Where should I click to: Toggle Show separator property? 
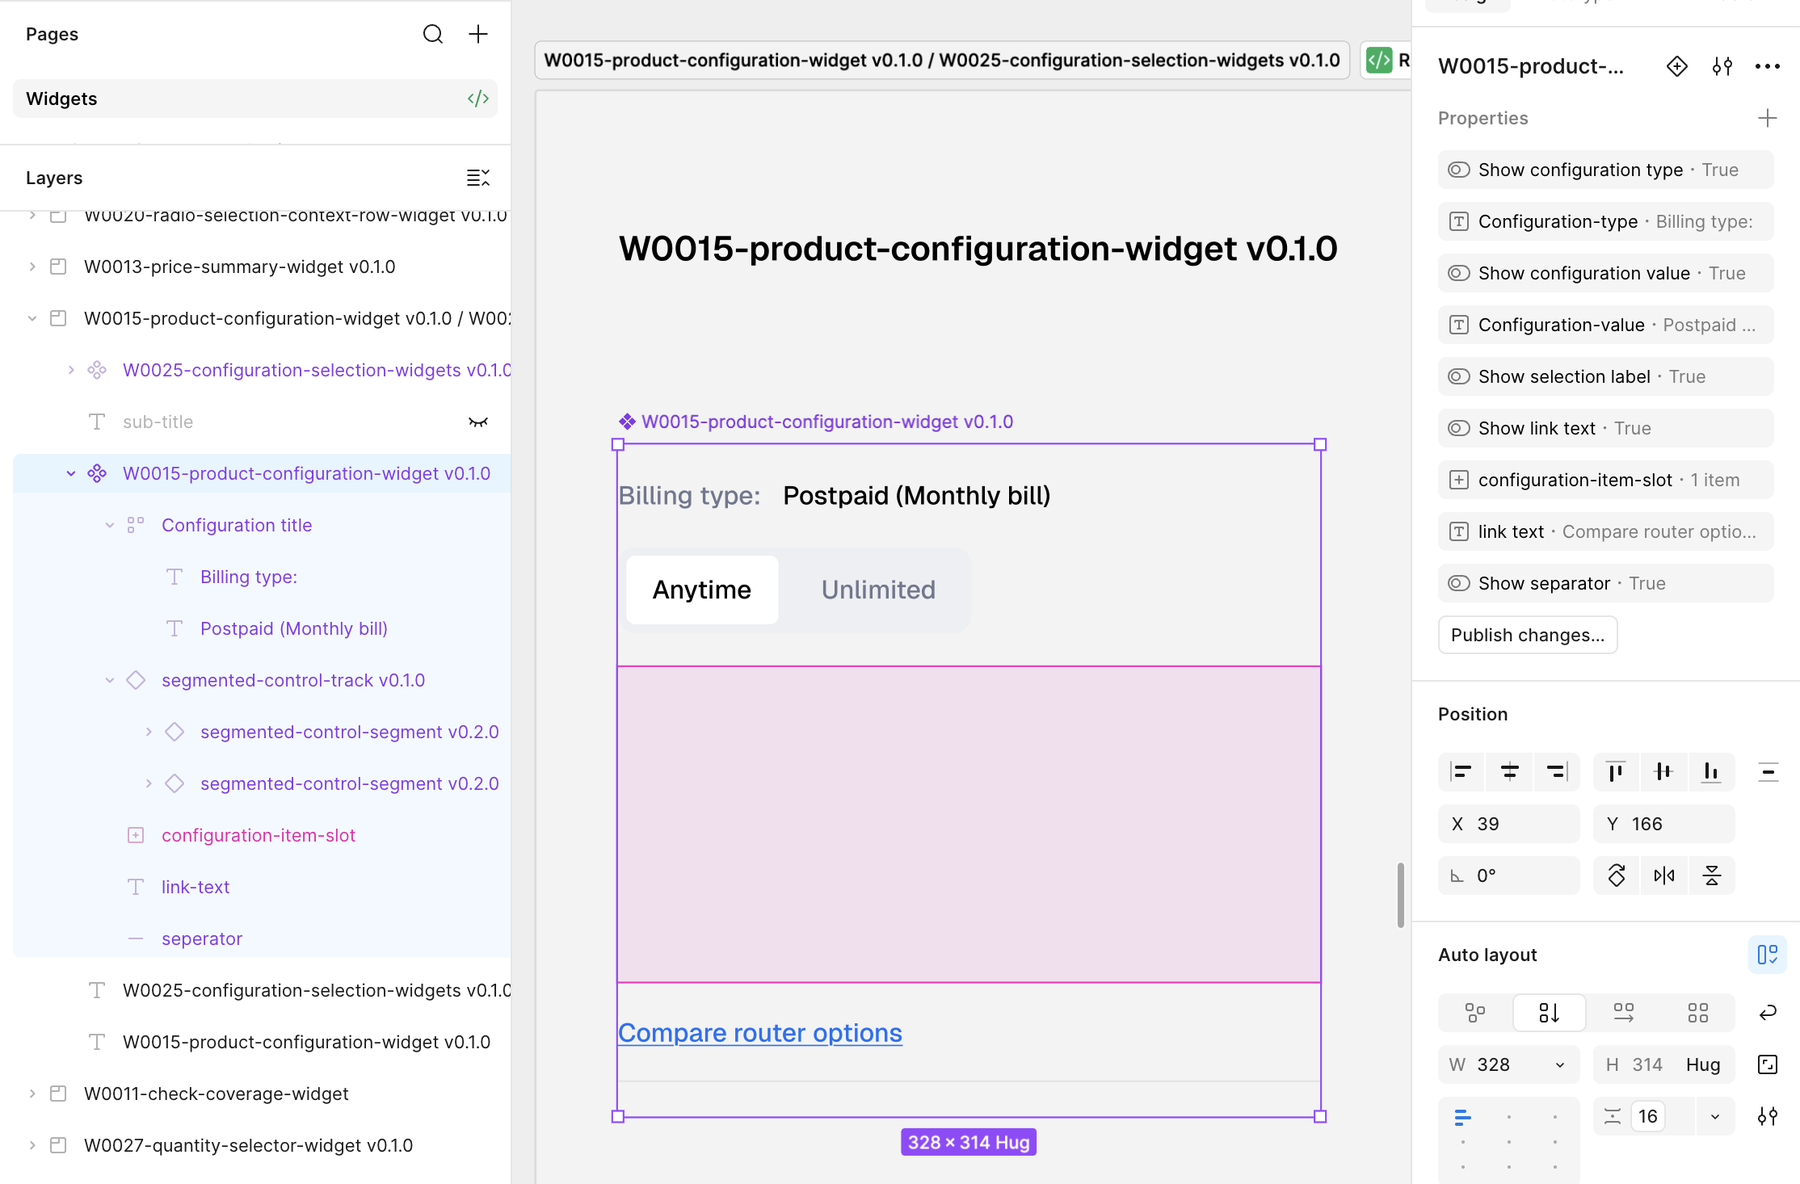click(x=1459, y=583)
